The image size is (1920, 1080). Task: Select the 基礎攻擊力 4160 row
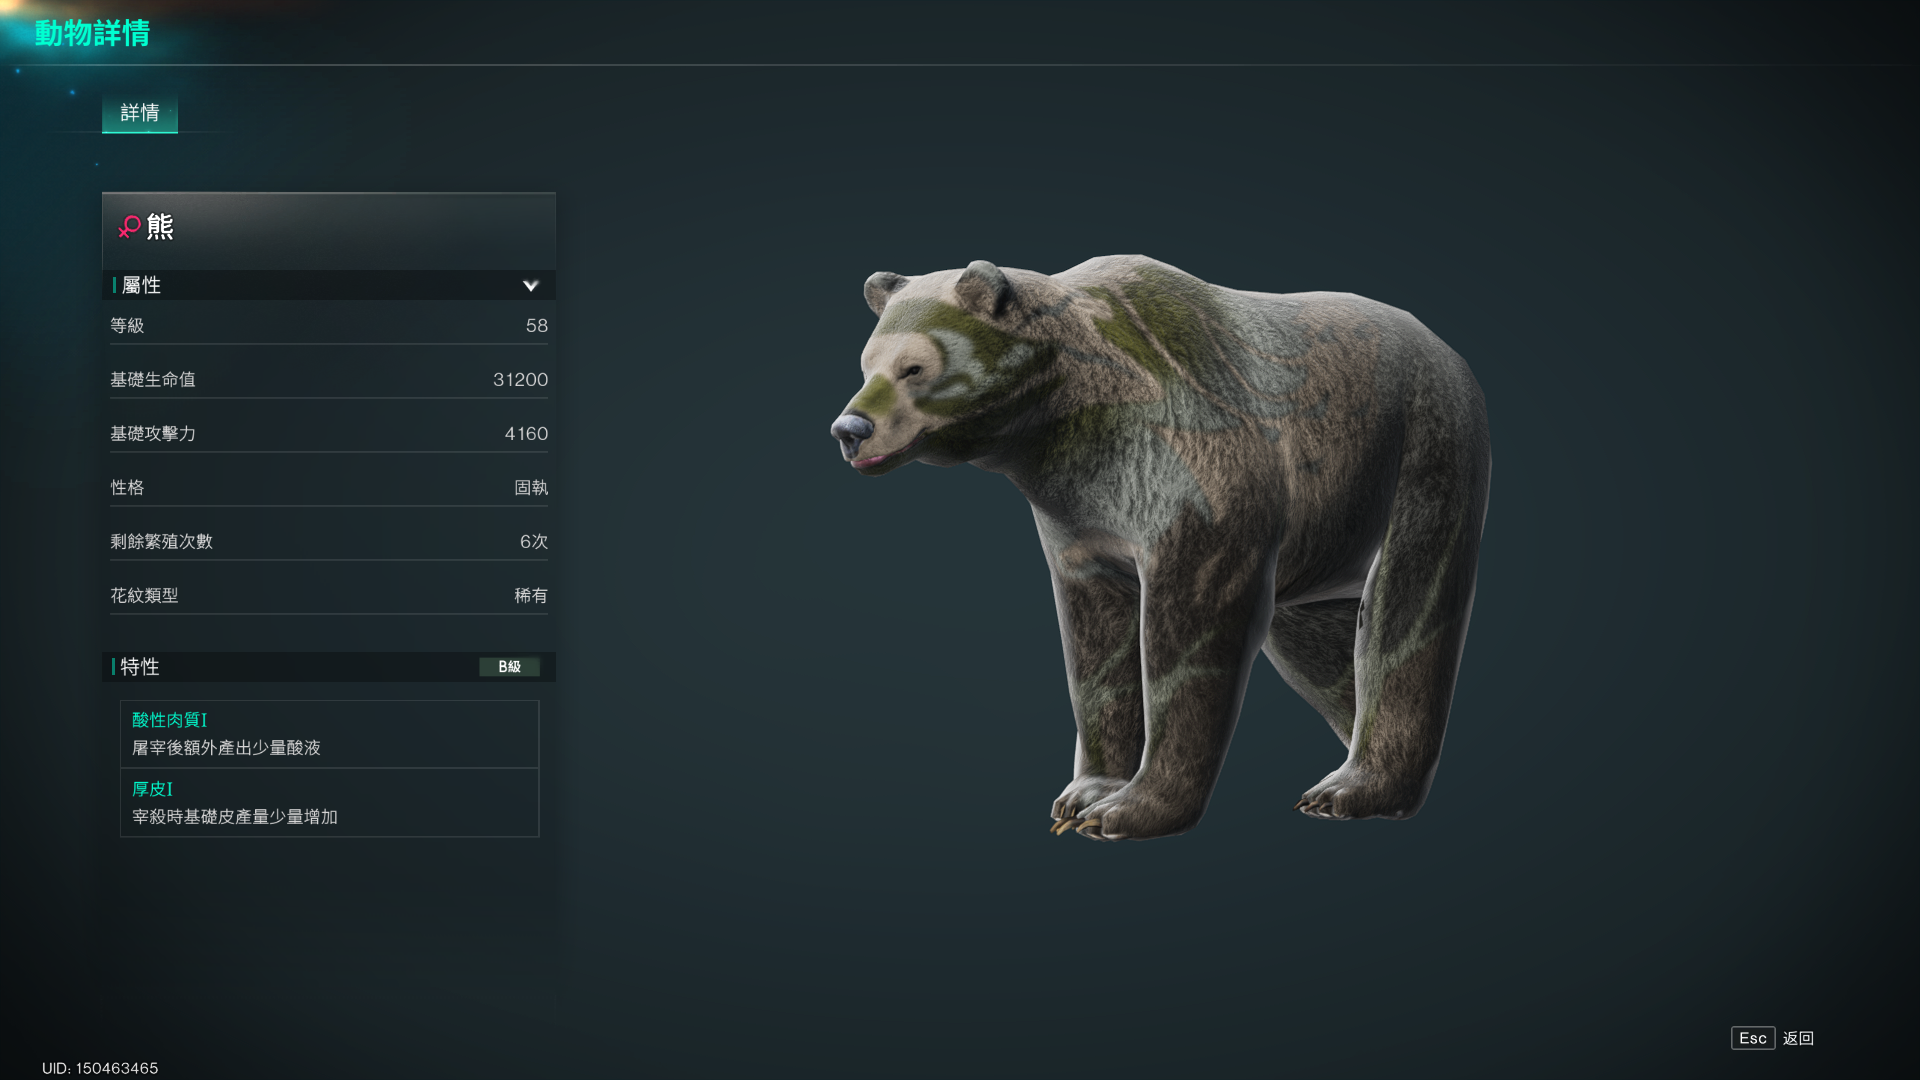point(329,434)
